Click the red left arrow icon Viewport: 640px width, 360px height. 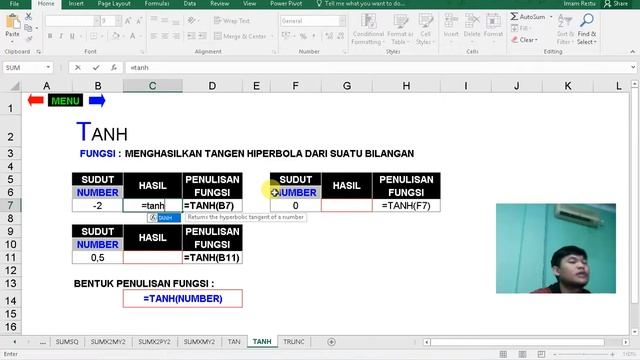click(x=36, y=100)
